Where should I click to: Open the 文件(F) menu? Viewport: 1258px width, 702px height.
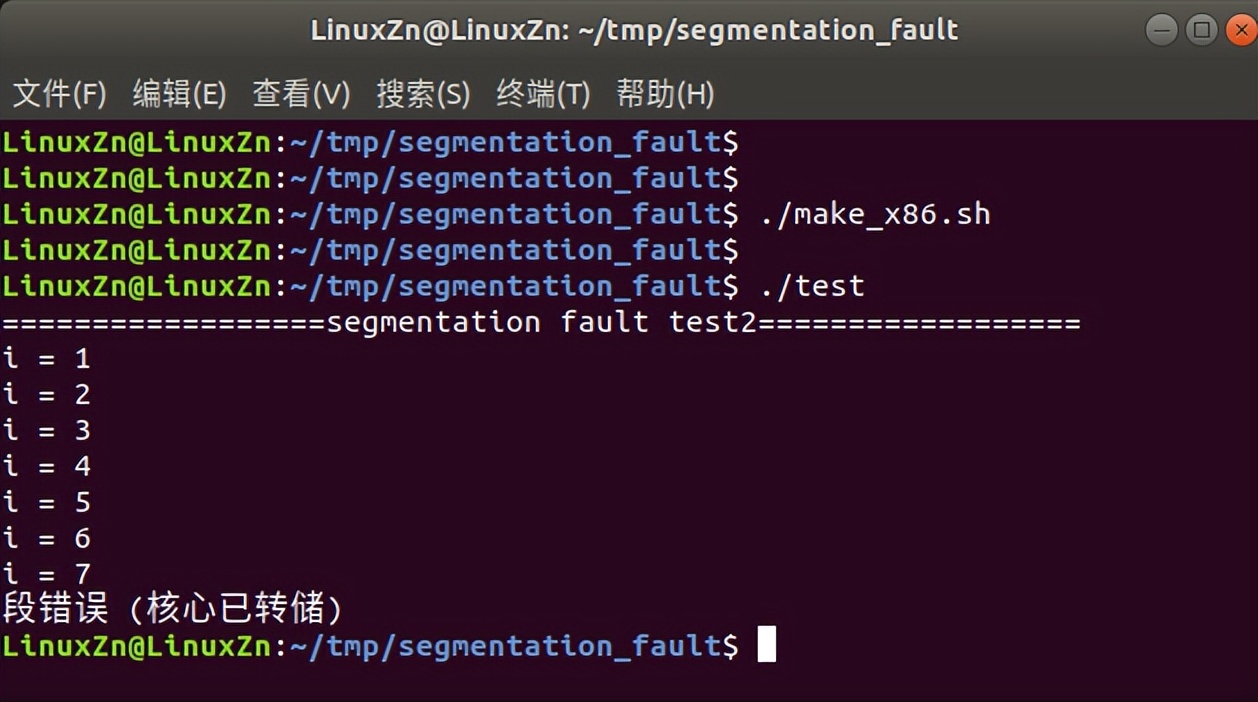click(x=59, y=95)
